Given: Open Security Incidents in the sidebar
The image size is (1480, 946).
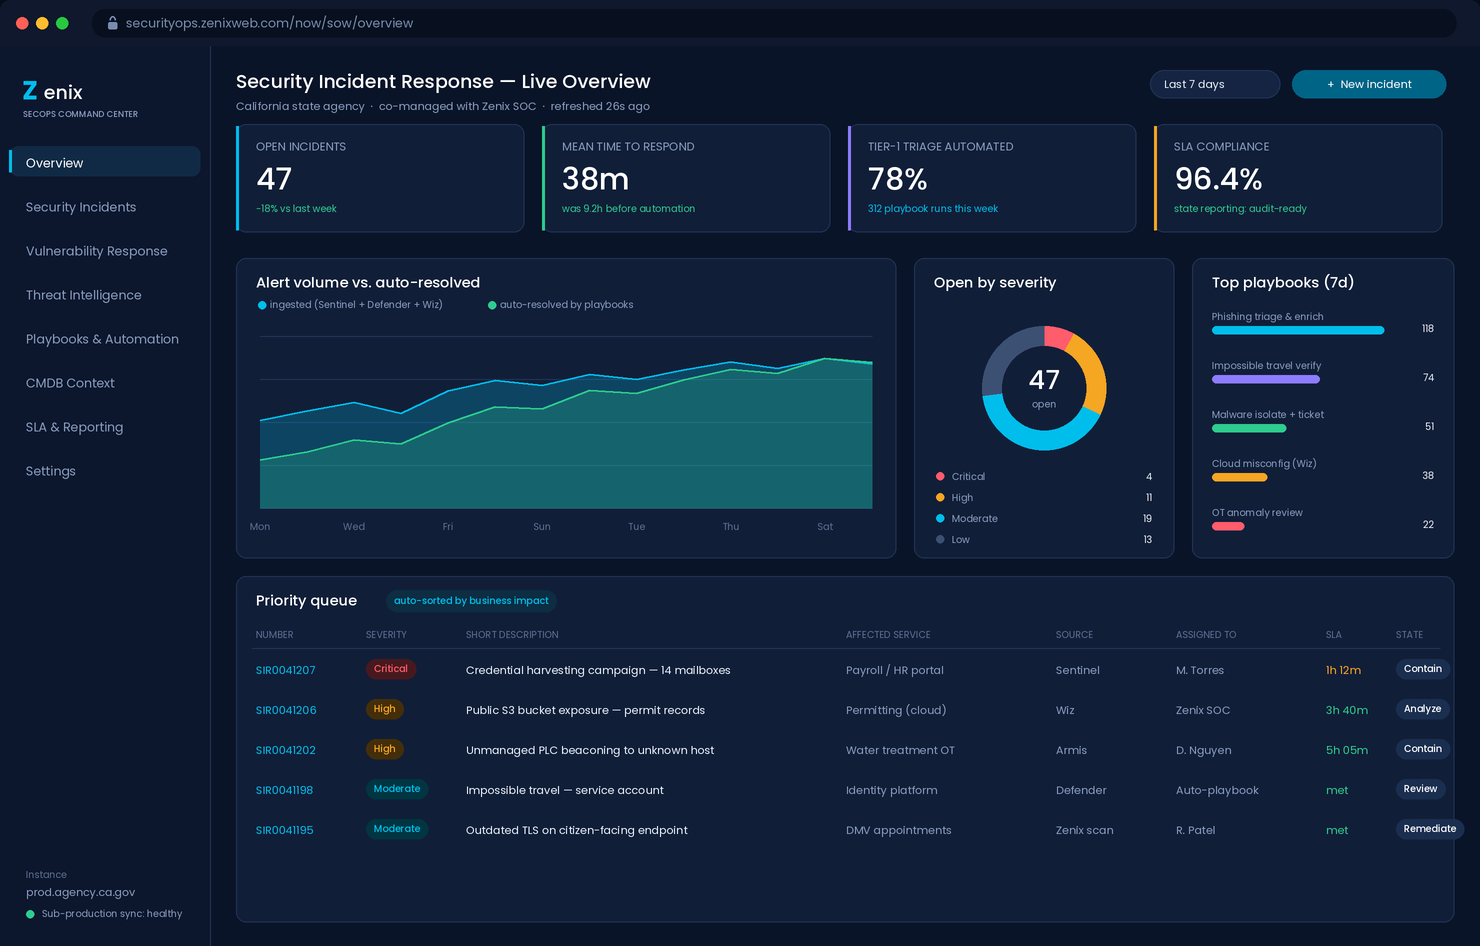Looking at the screenshot, I should tap(81, 207).
